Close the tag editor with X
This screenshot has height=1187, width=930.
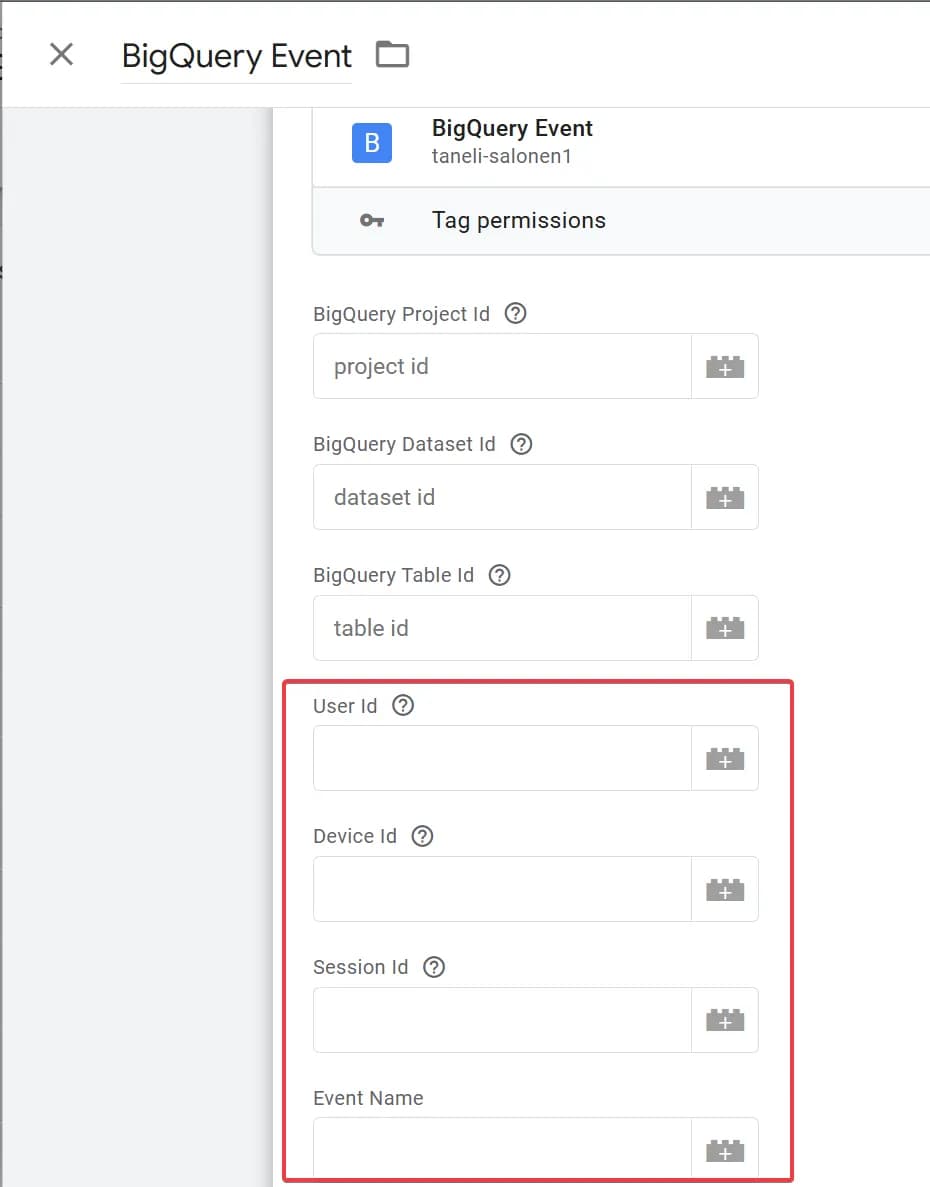(x=61, y=55)
